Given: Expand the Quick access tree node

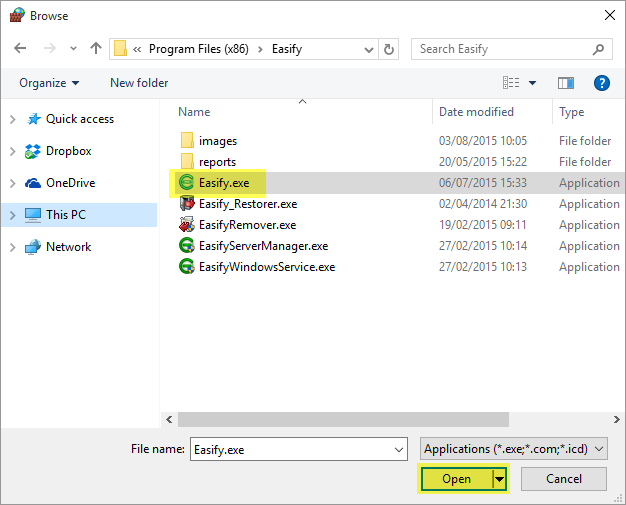Looking at the screenshot, I should click(12, 119).
